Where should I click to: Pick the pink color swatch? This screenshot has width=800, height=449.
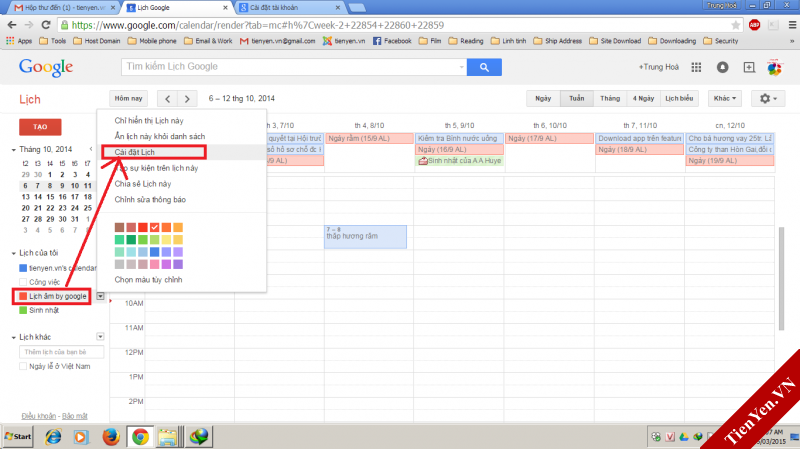point(155,264)
